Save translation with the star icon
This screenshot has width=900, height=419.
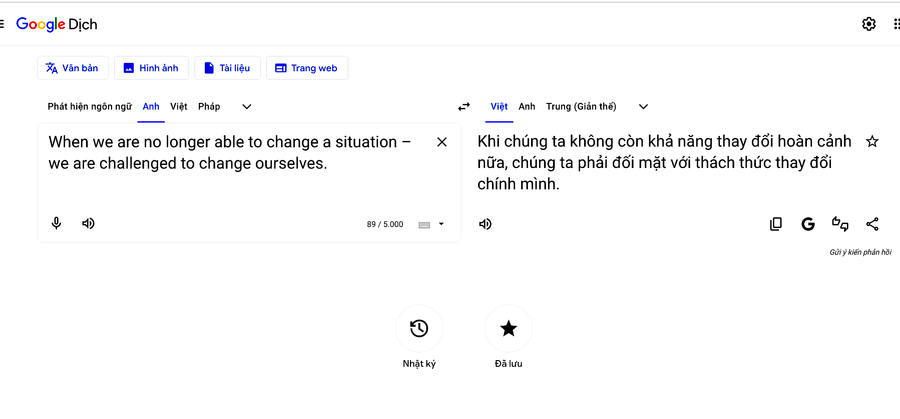[872, 142]
